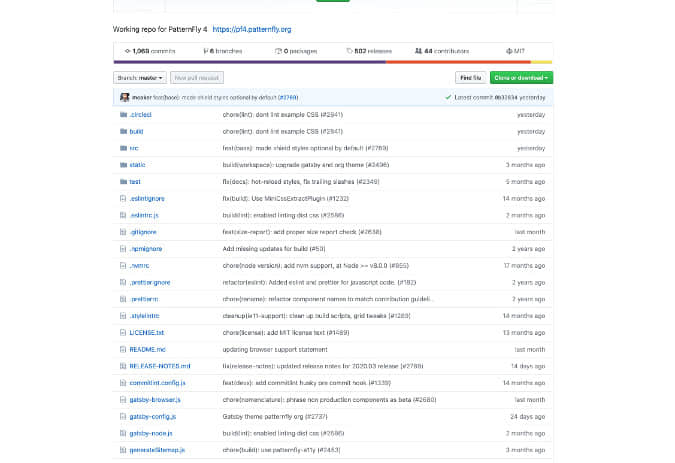Open the build folder
Image resolution: width=675 pixels, height=463 pixels.
[x=137, y=131]
